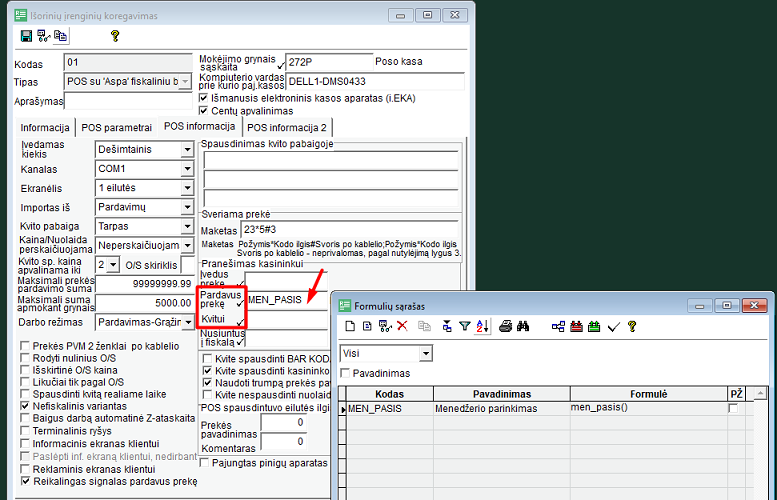Image resolution: width=777 pixels, height=500 pixels.
Task: Open the Neperskaičiuojama dropdown
Action: tap(187, 245)
